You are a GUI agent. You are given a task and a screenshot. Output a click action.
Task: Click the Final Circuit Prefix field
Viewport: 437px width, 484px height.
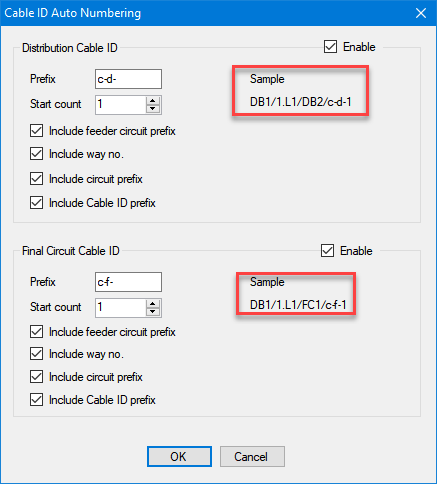click(x=128, y=282)
